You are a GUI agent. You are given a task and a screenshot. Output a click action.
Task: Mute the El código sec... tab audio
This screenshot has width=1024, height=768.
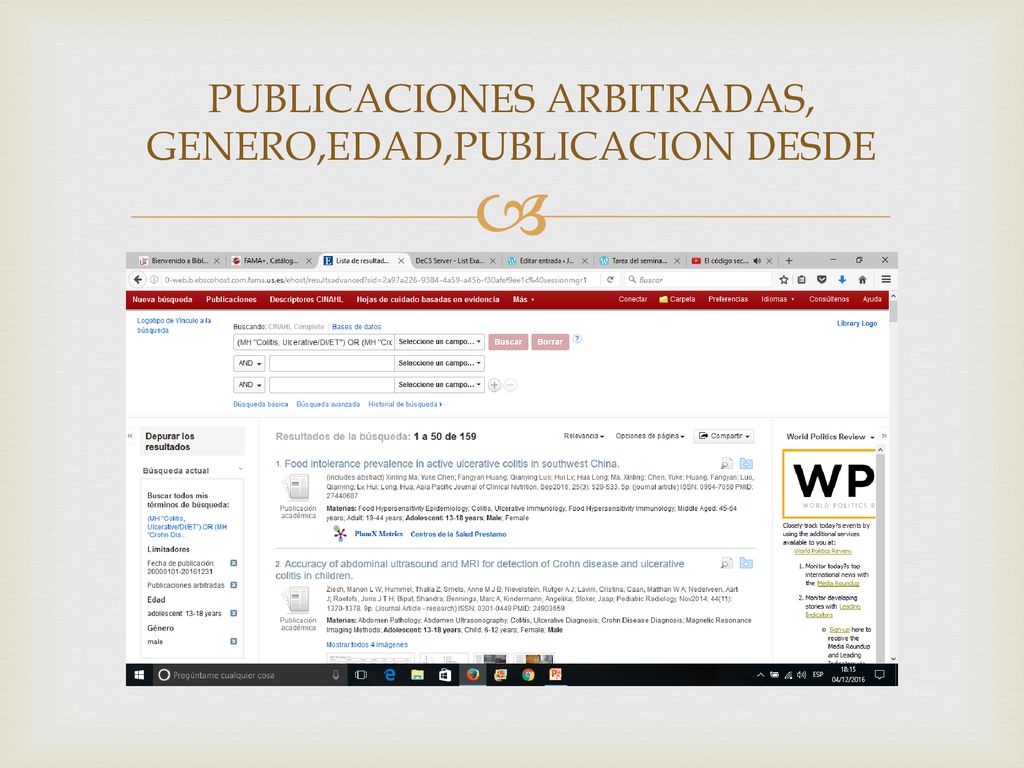pos(758,261)
